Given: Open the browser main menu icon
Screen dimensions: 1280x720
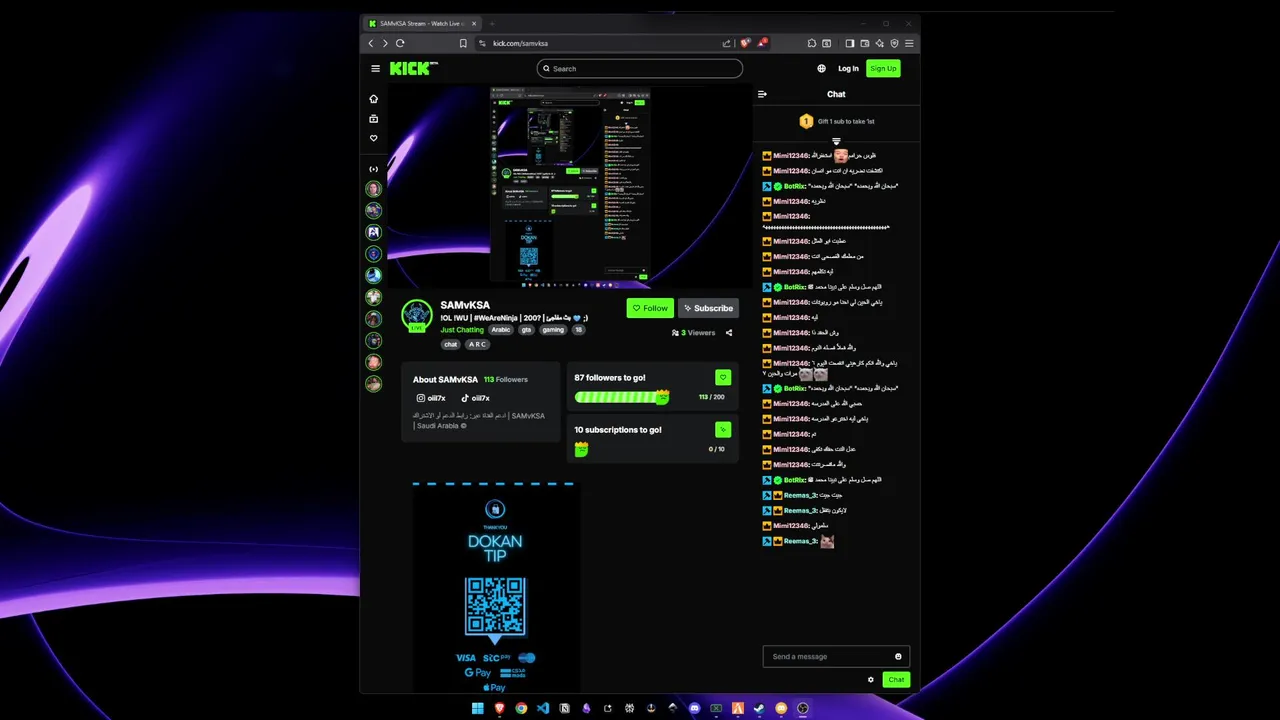Looking at the screenshot, I should [909, 43].
